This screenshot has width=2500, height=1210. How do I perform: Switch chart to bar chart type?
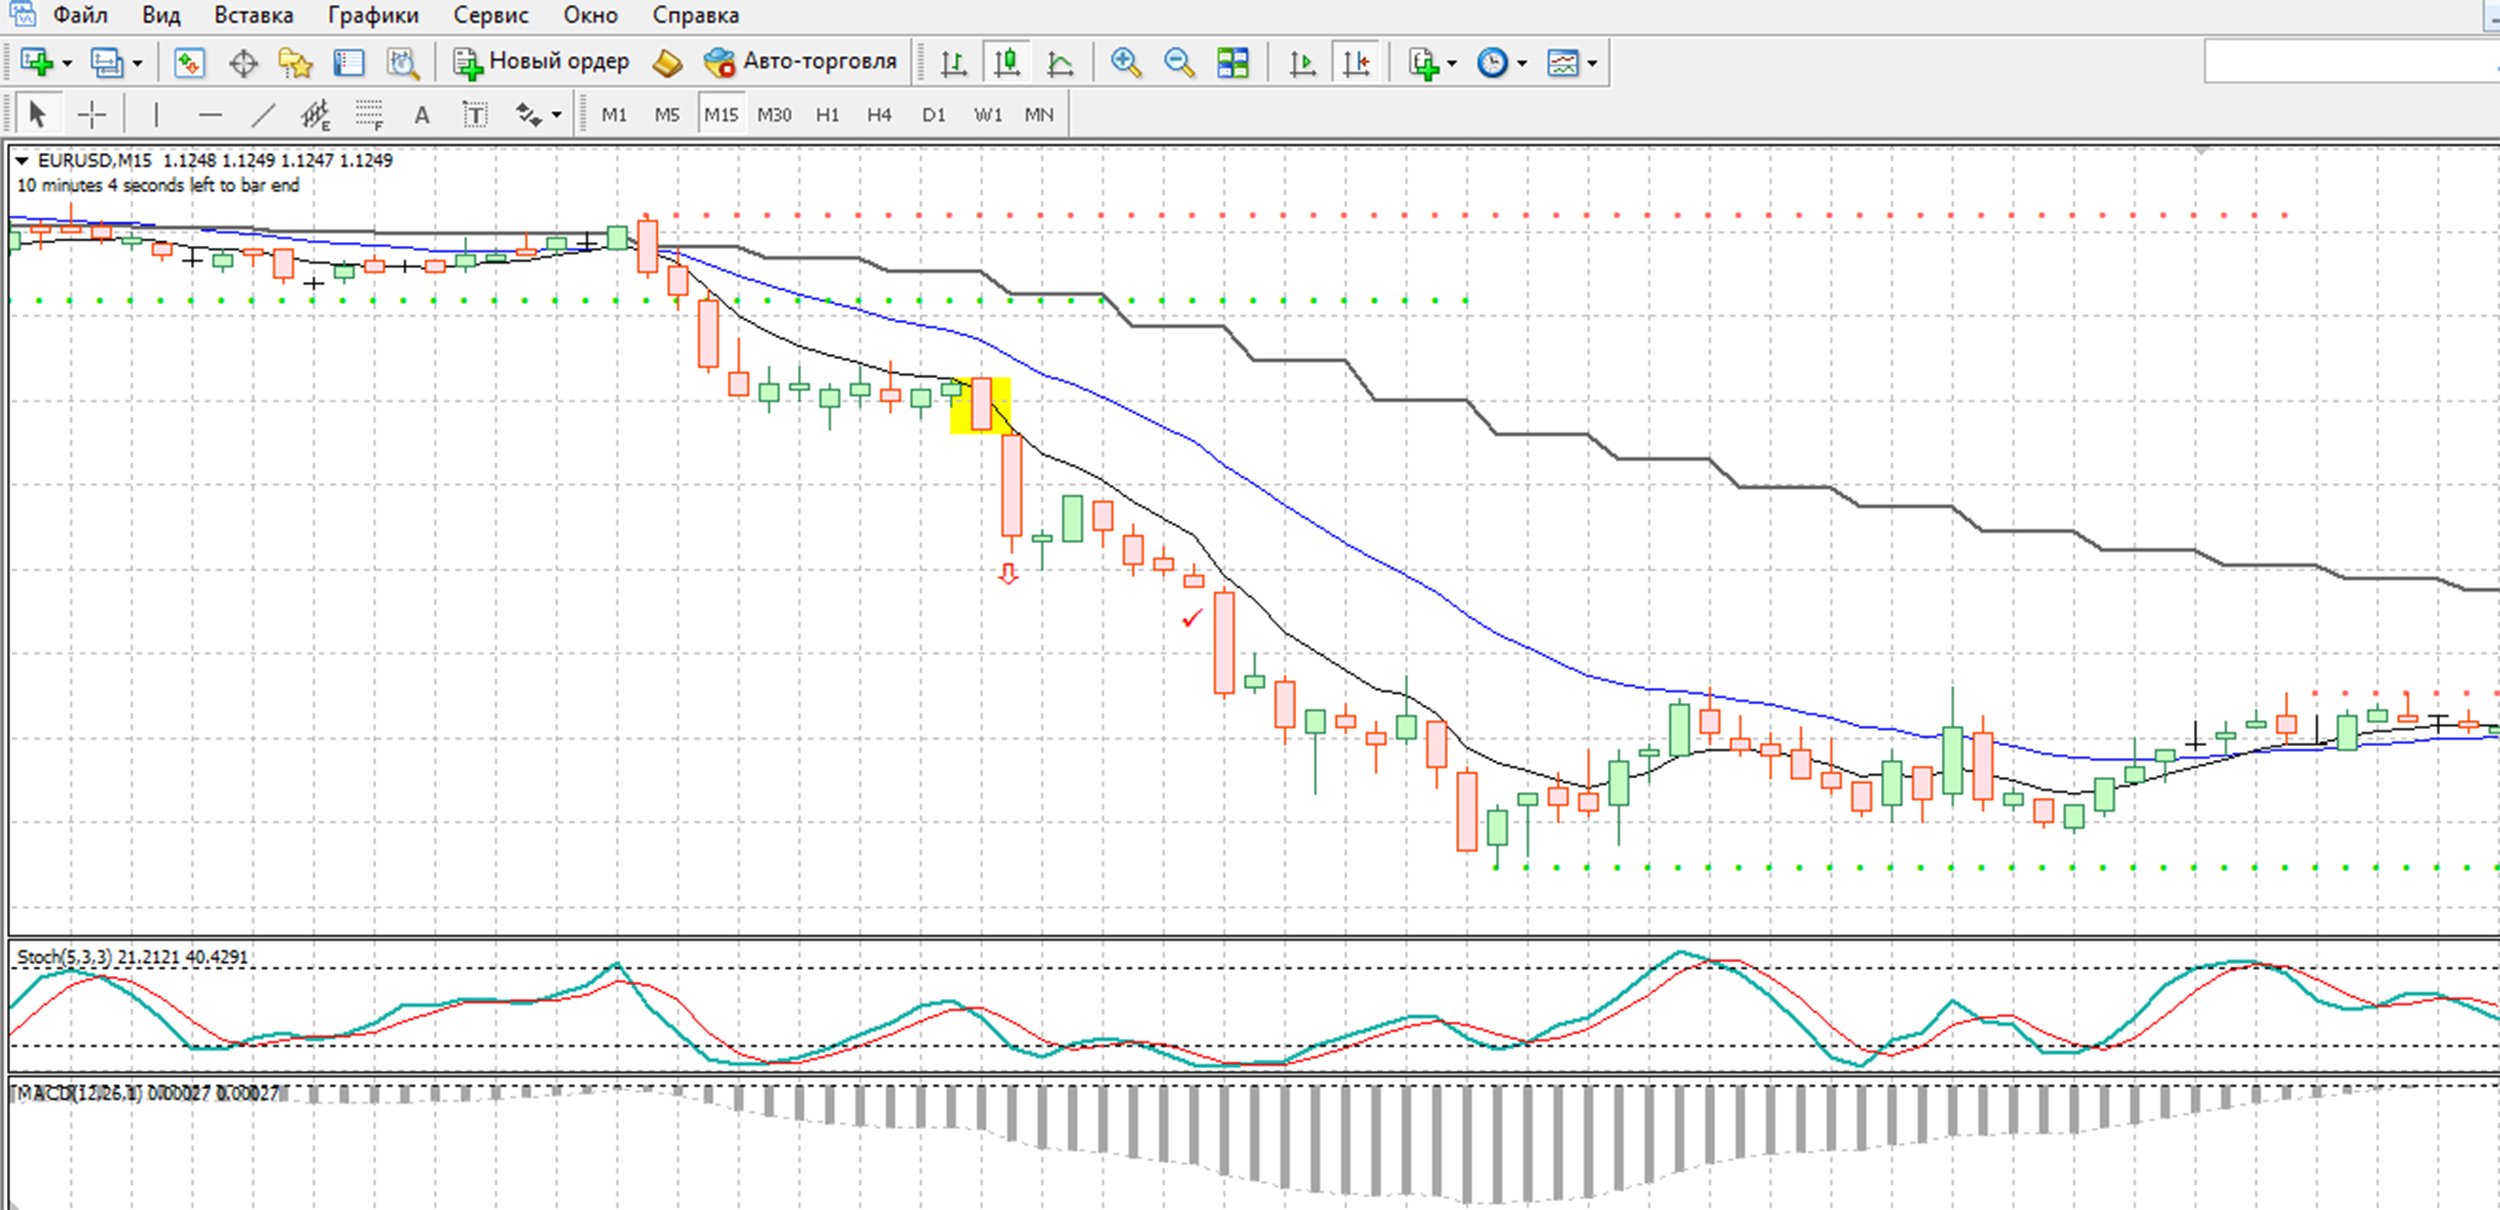(x=953, y=63)
